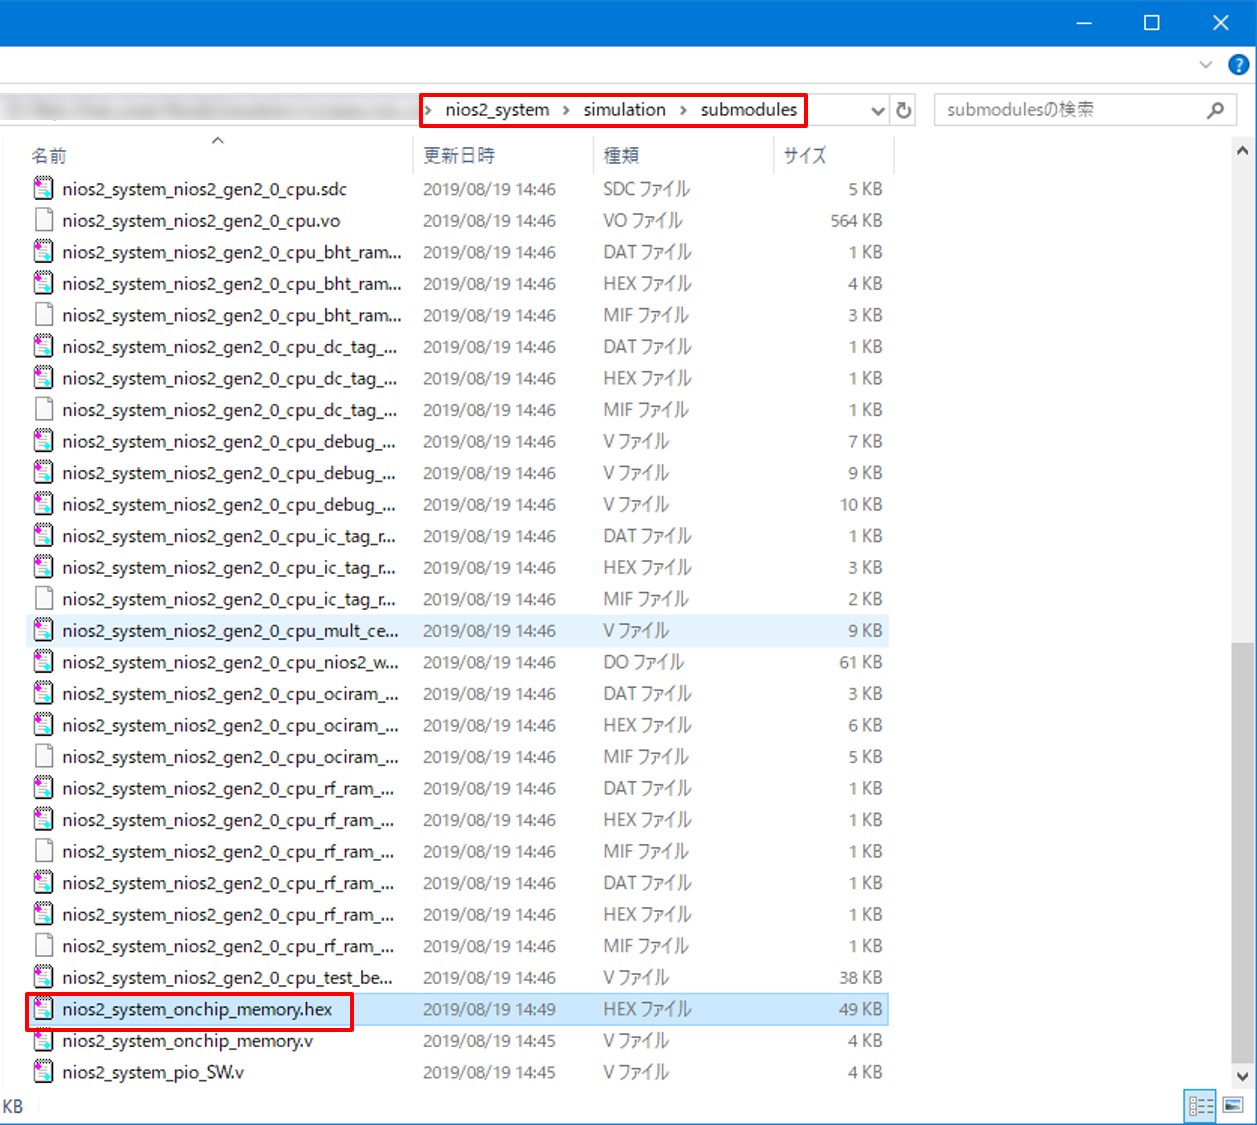Click file icon of nios2_system_nios2_gen2_0_cpu.vo
Viewport: 1257px width, 1125px height.
[x=43, y=221]
